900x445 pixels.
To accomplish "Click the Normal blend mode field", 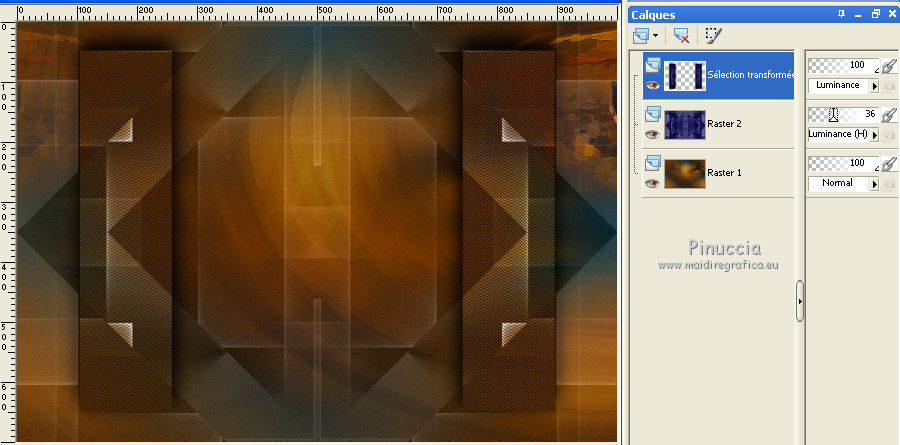I will [839, 183].
